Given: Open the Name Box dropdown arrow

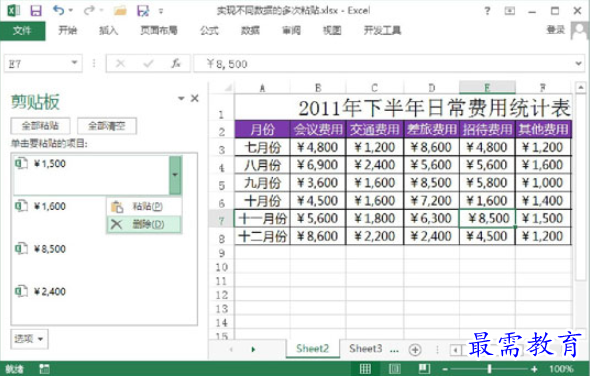Looking at the screenshot, I should pyautogui.click(x=75, y=62).
